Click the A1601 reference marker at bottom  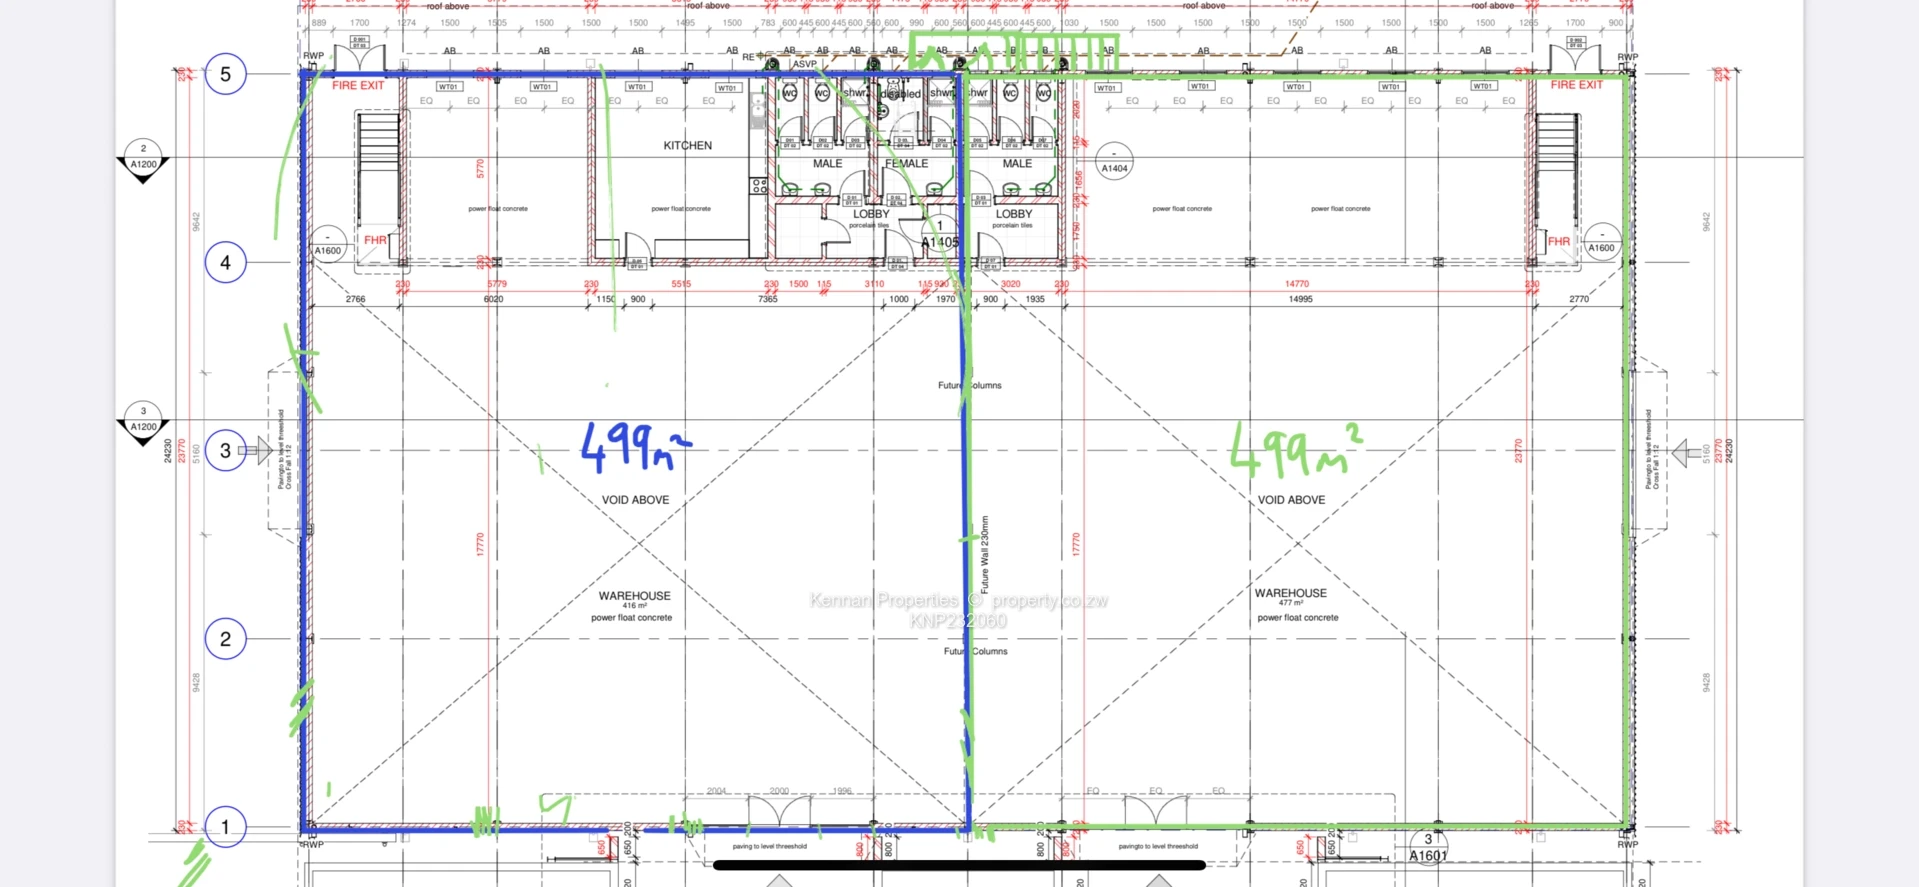tap(1428, 847)
